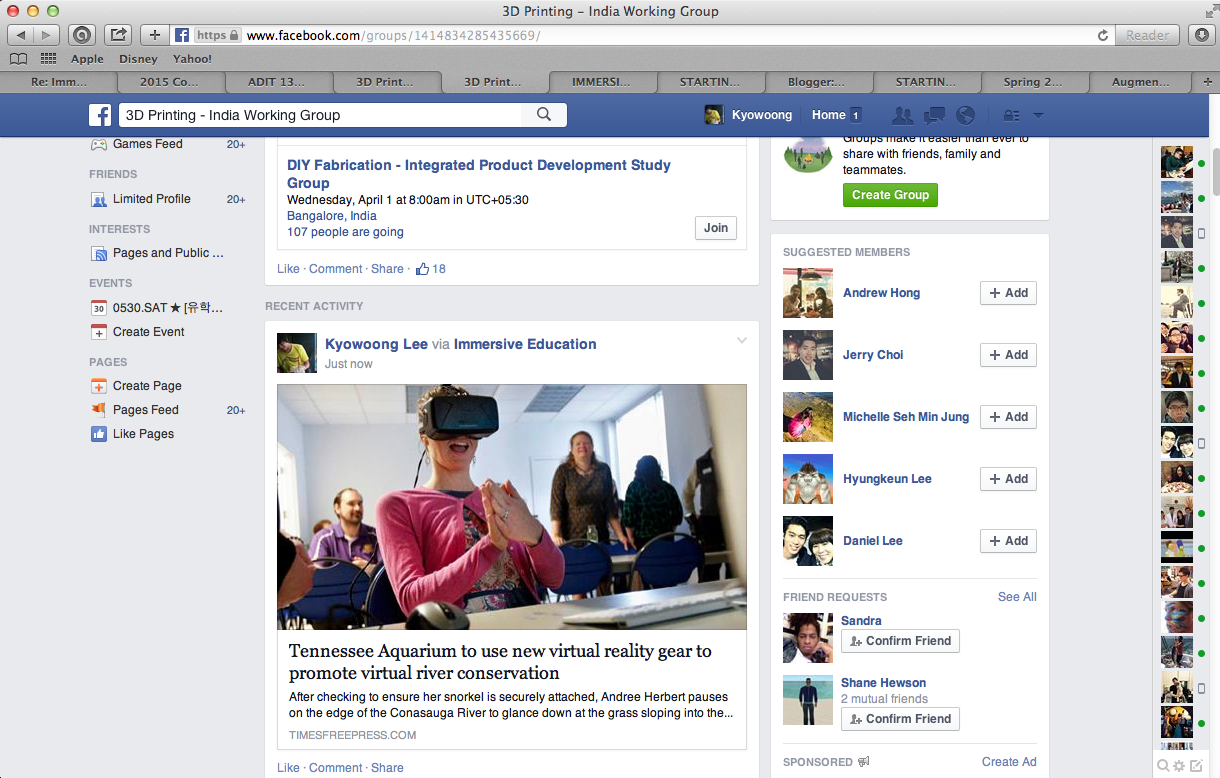Confirm Shane Hewson's friend request
Viewport: 1220px width, 778px height.
[900, 719]
